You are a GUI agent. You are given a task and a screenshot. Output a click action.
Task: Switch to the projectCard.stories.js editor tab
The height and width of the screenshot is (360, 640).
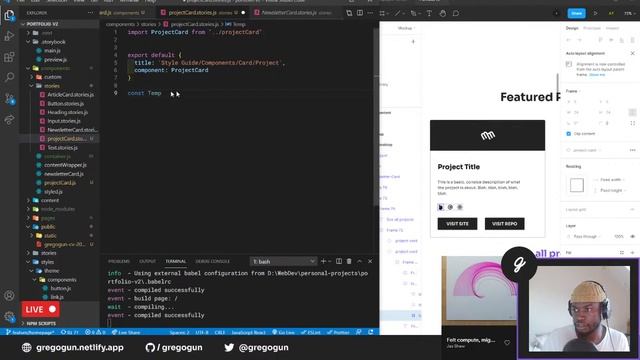203,13
